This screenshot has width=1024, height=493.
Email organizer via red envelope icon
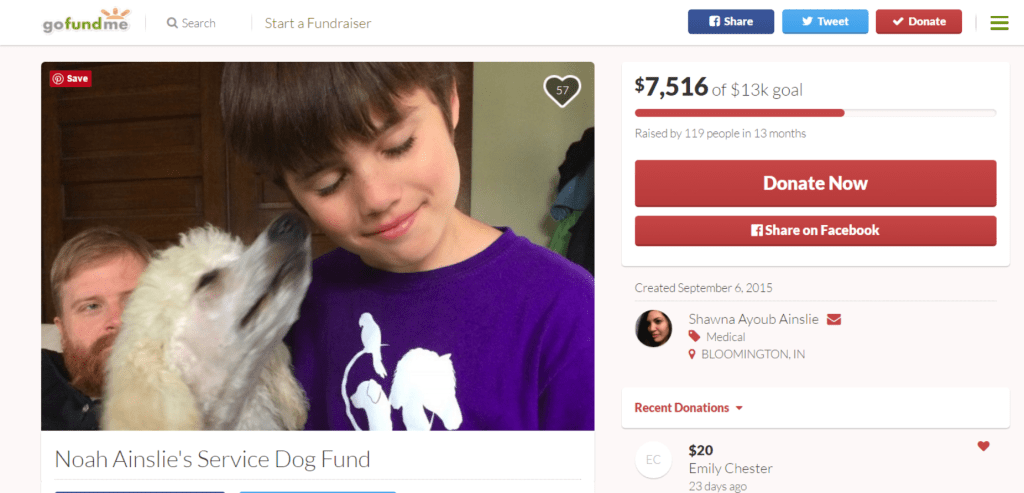(x=834, y=319)
